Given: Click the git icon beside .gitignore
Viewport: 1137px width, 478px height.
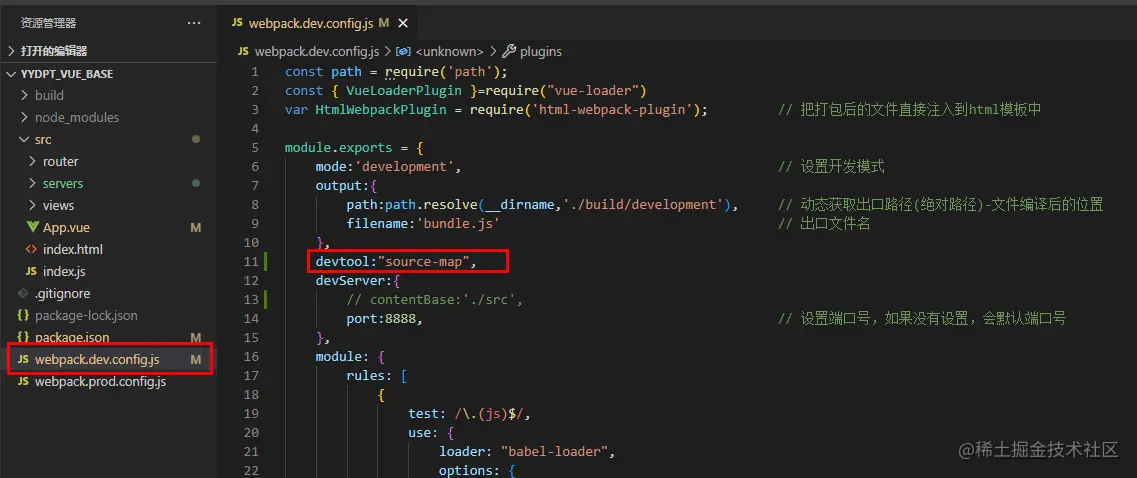Looking at the screenshot, I should [23, 293].
